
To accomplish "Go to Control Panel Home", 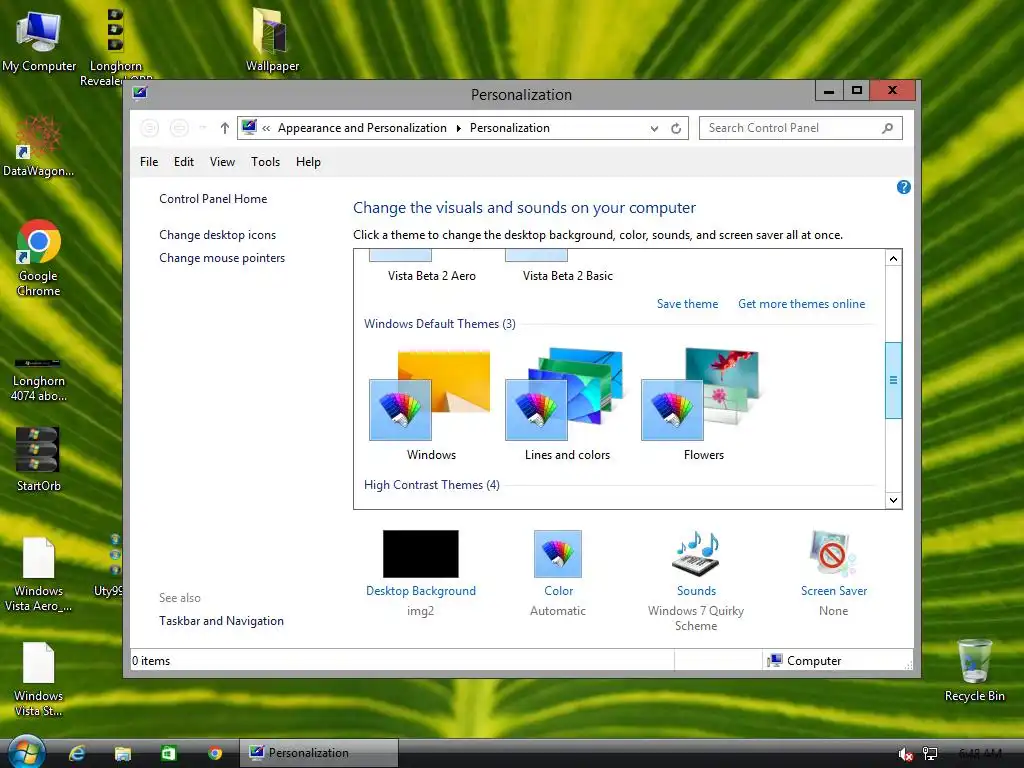I will point(213,199).
